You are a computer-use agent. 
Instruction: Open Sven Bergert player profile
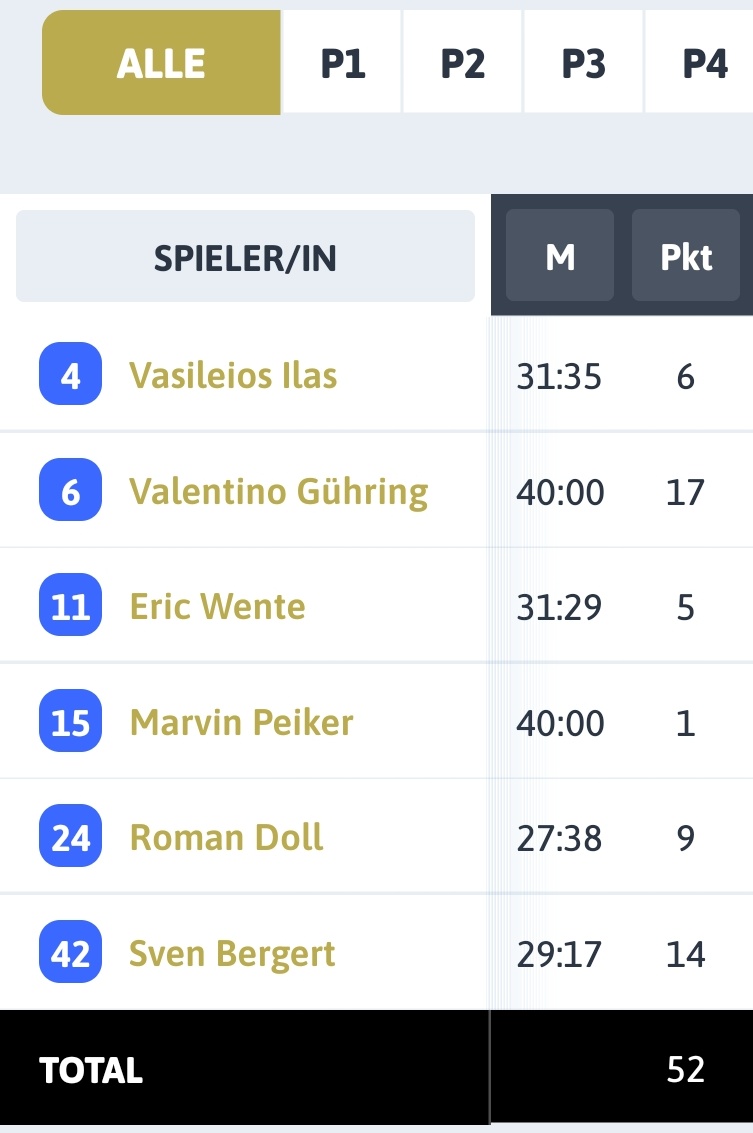tap(232, 954)
